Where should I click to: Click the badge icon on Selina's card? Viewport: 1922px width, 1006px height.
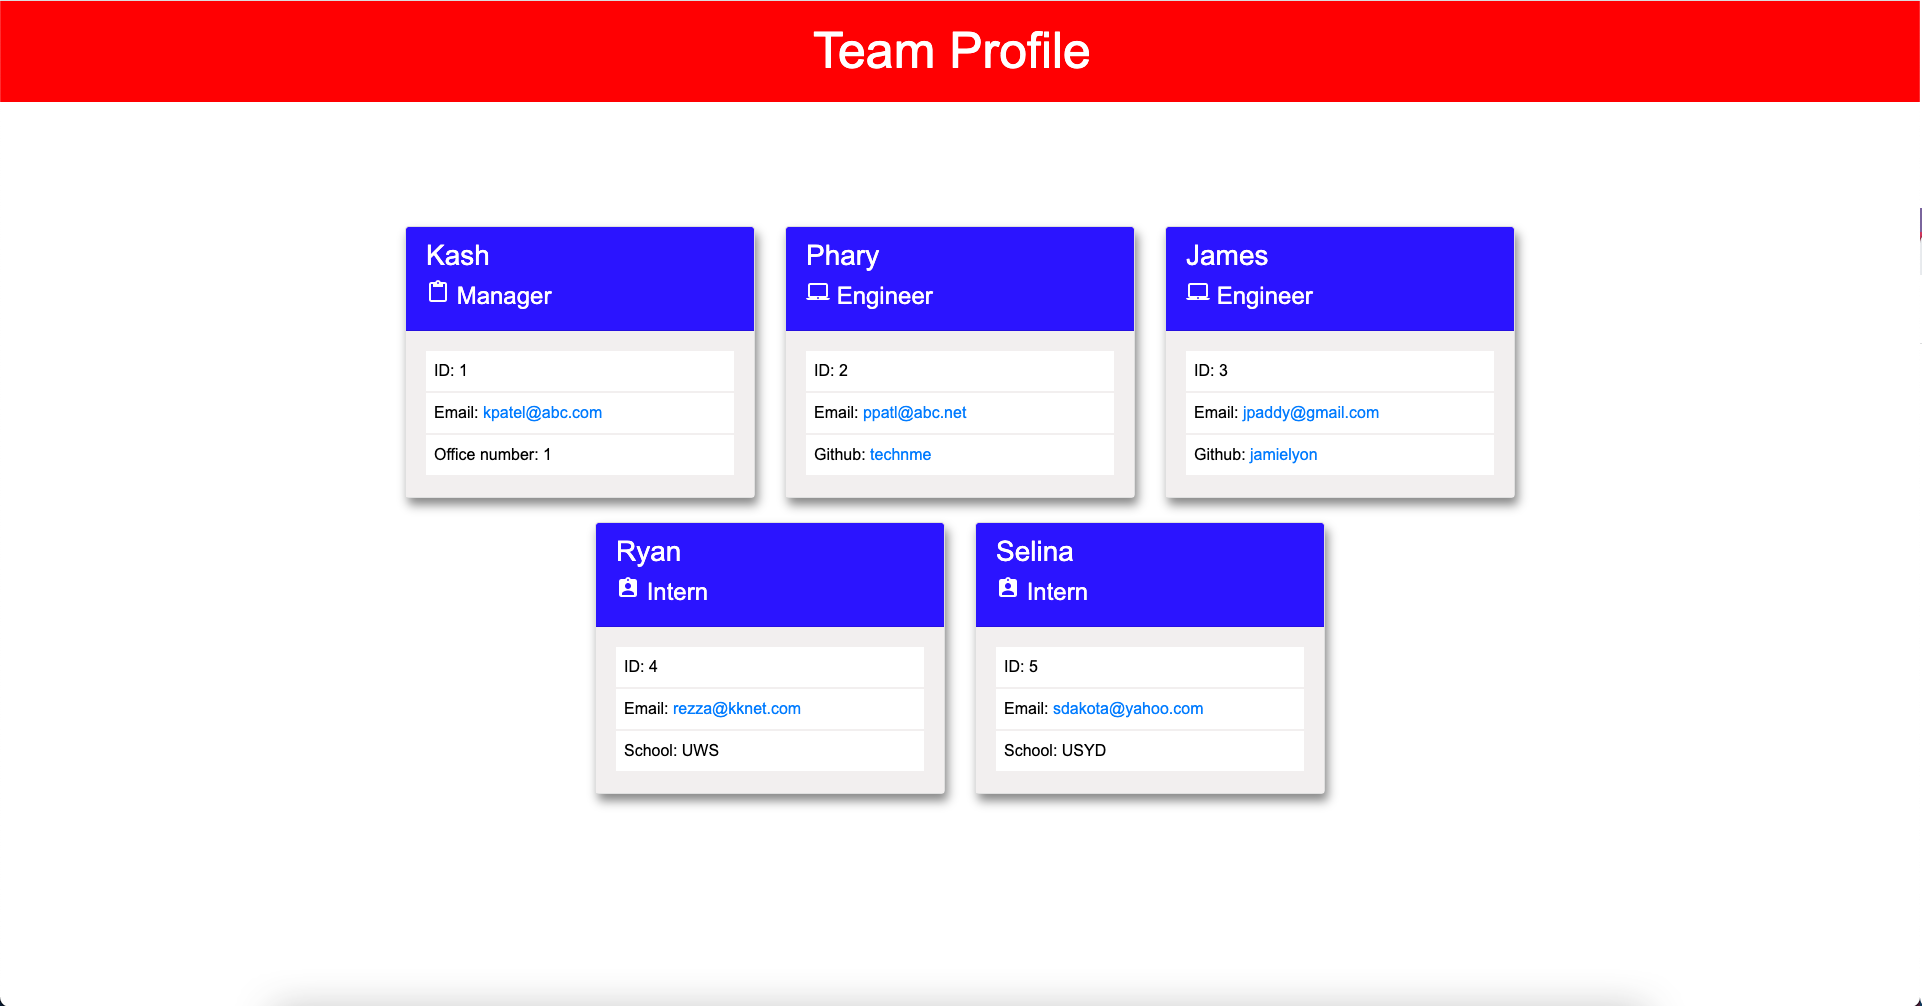pos(1007,587)
